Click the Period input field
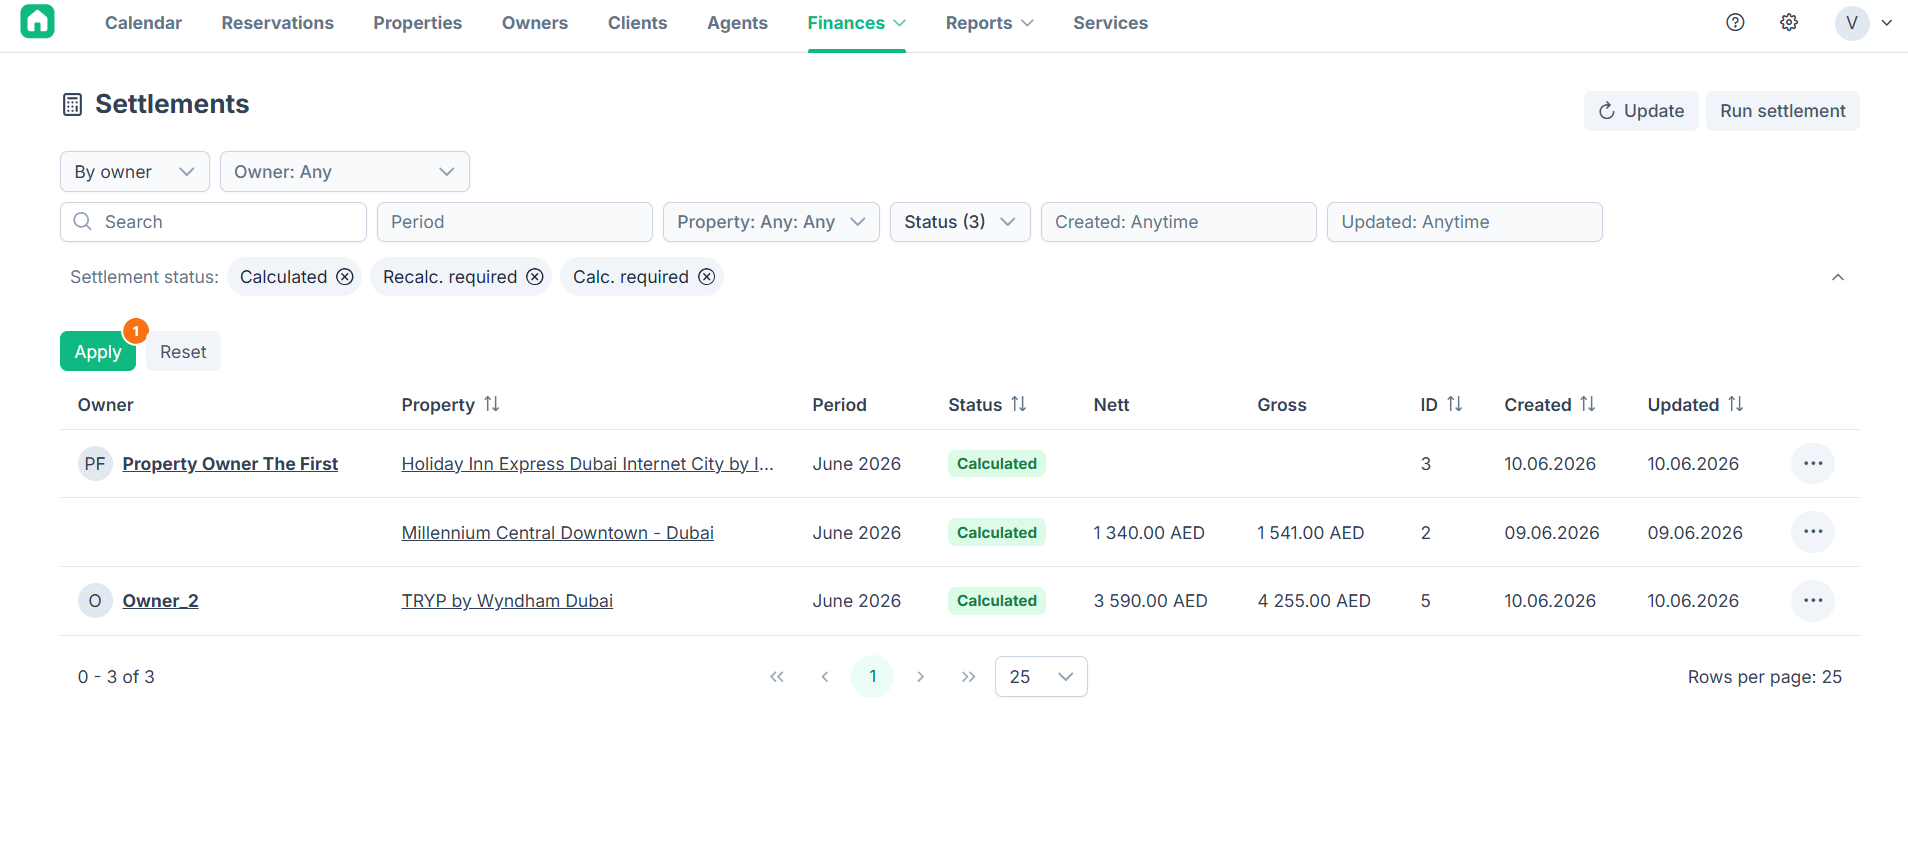 click(x=515, y=222)
